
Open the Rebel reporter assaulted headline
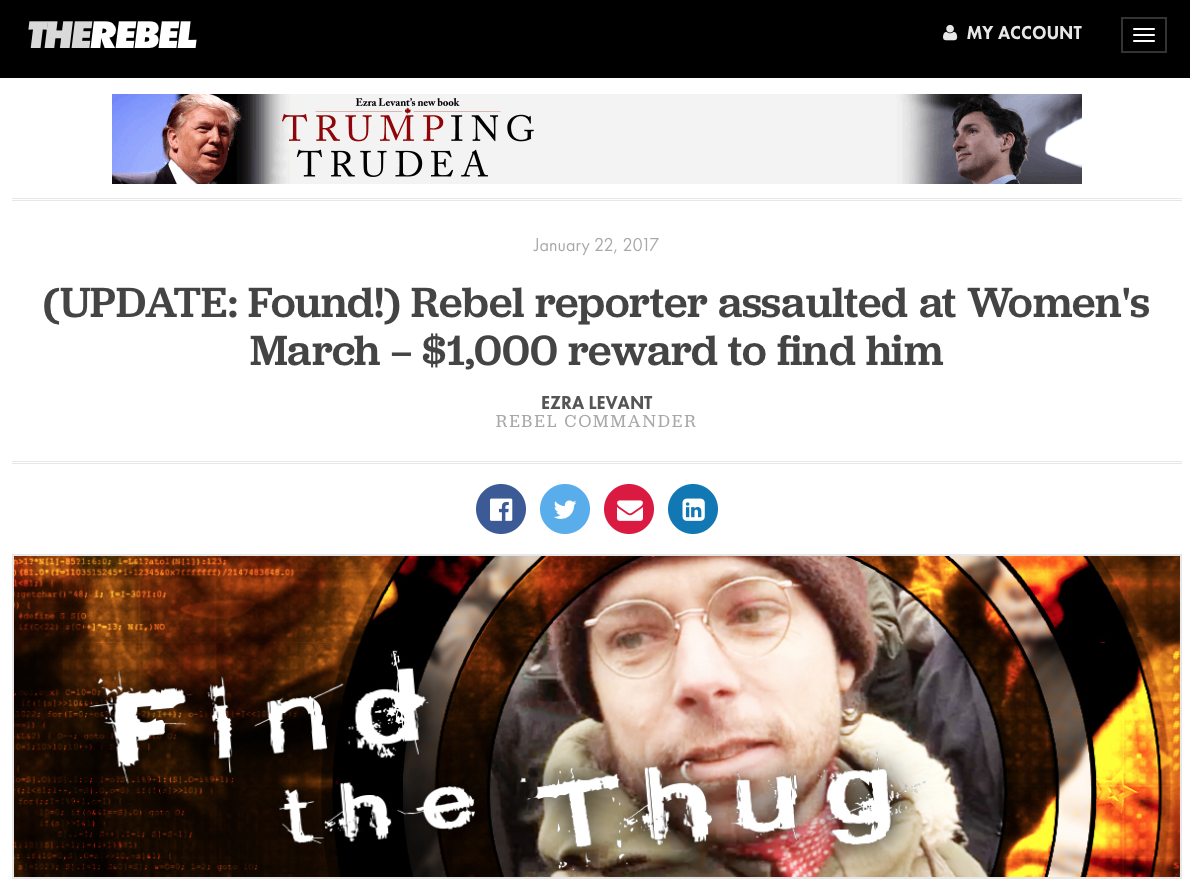596,327
